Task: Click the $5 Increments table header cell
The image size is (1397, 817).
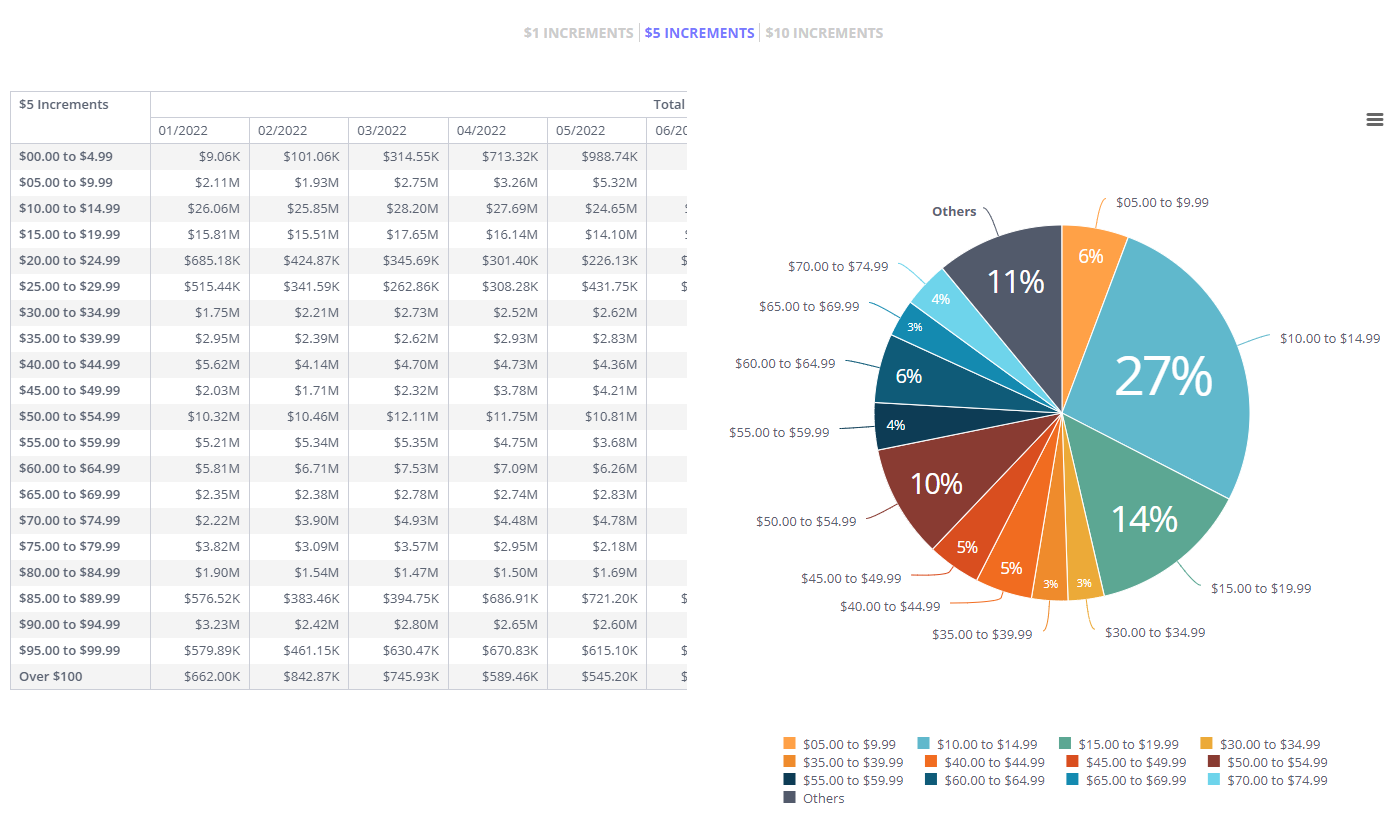Action: click(64, 105)
